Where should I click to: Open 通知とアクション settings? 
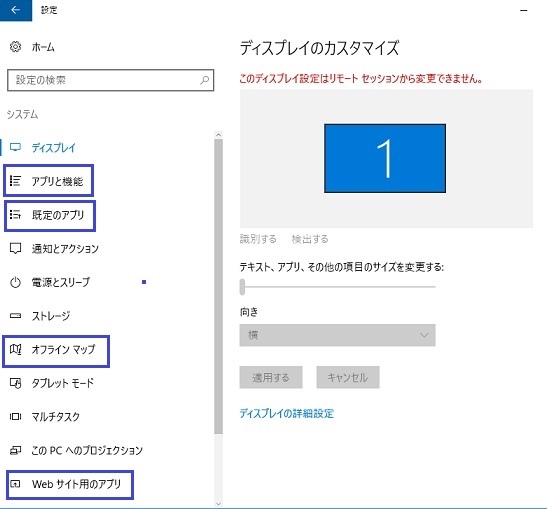point(54,249)
